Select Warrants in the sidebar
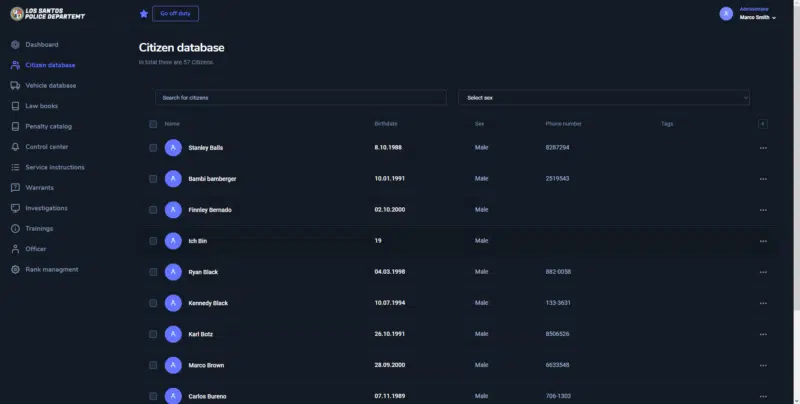800x404 pixels. pyautogui.click(x=39, y=188)
